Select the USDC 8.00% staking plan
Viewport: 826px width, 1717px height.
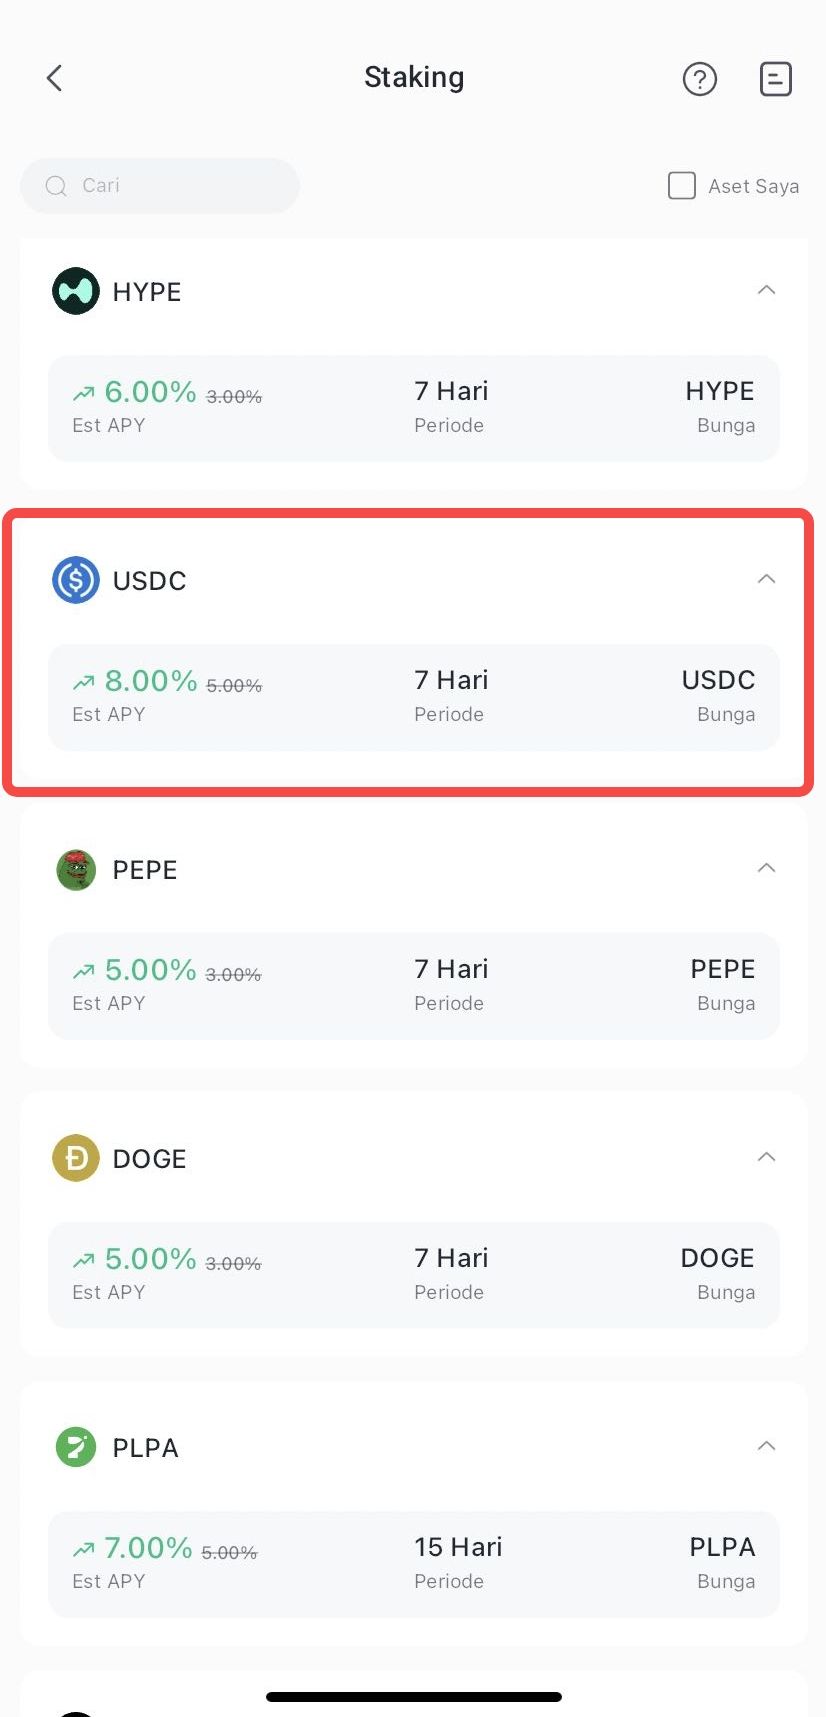(x=413, y=697)
